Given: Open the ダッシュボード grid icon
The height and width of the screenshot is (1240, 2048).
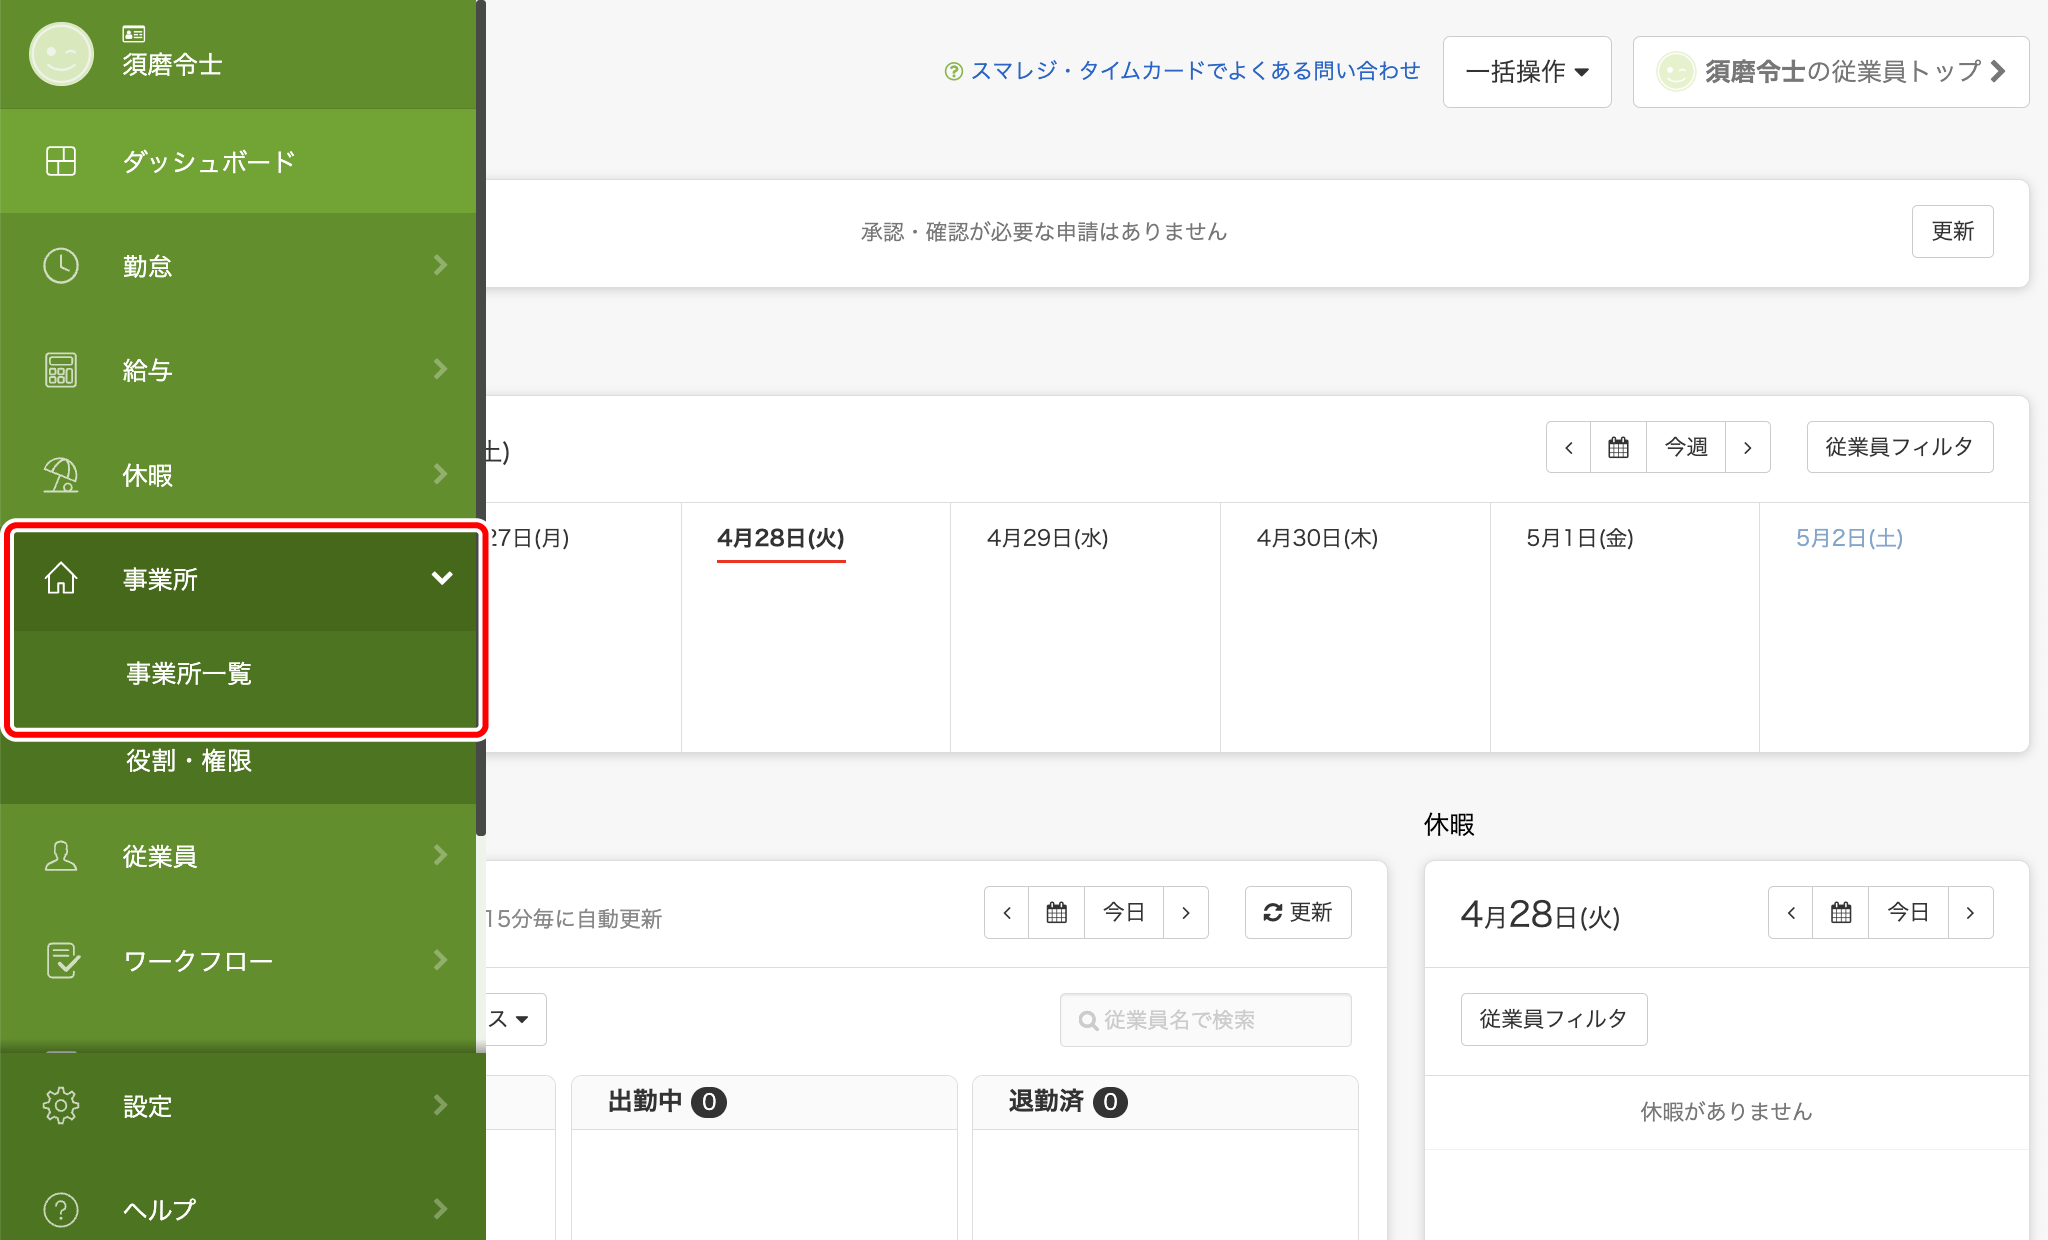Looking at the screenshot, I should coord(61,161).
